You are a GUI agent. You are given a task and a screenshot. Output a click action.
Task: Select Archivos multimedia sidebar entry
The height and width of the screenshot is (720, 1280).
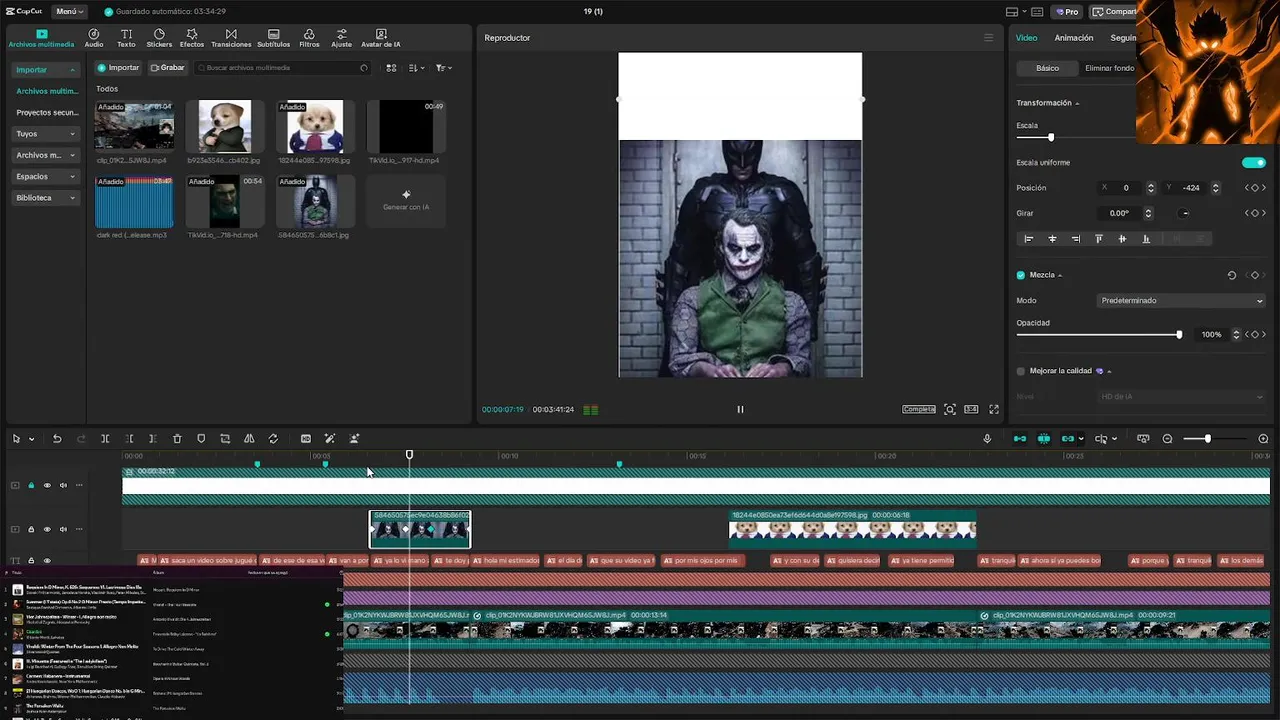click(x=47, y=91)
